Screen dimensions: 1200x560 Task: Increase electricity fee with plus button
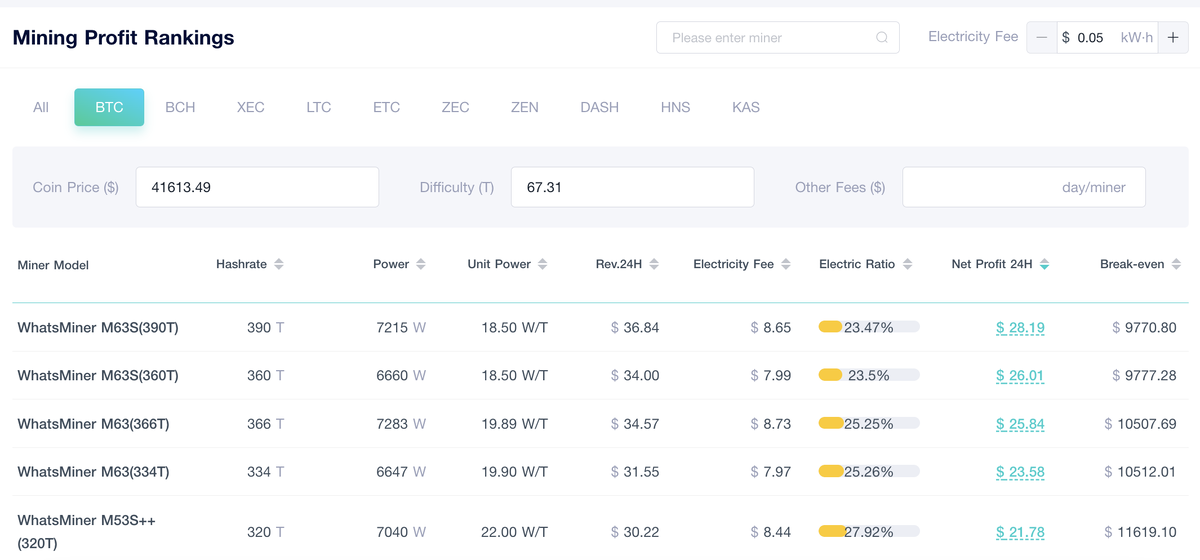(x=1174, y=37)
